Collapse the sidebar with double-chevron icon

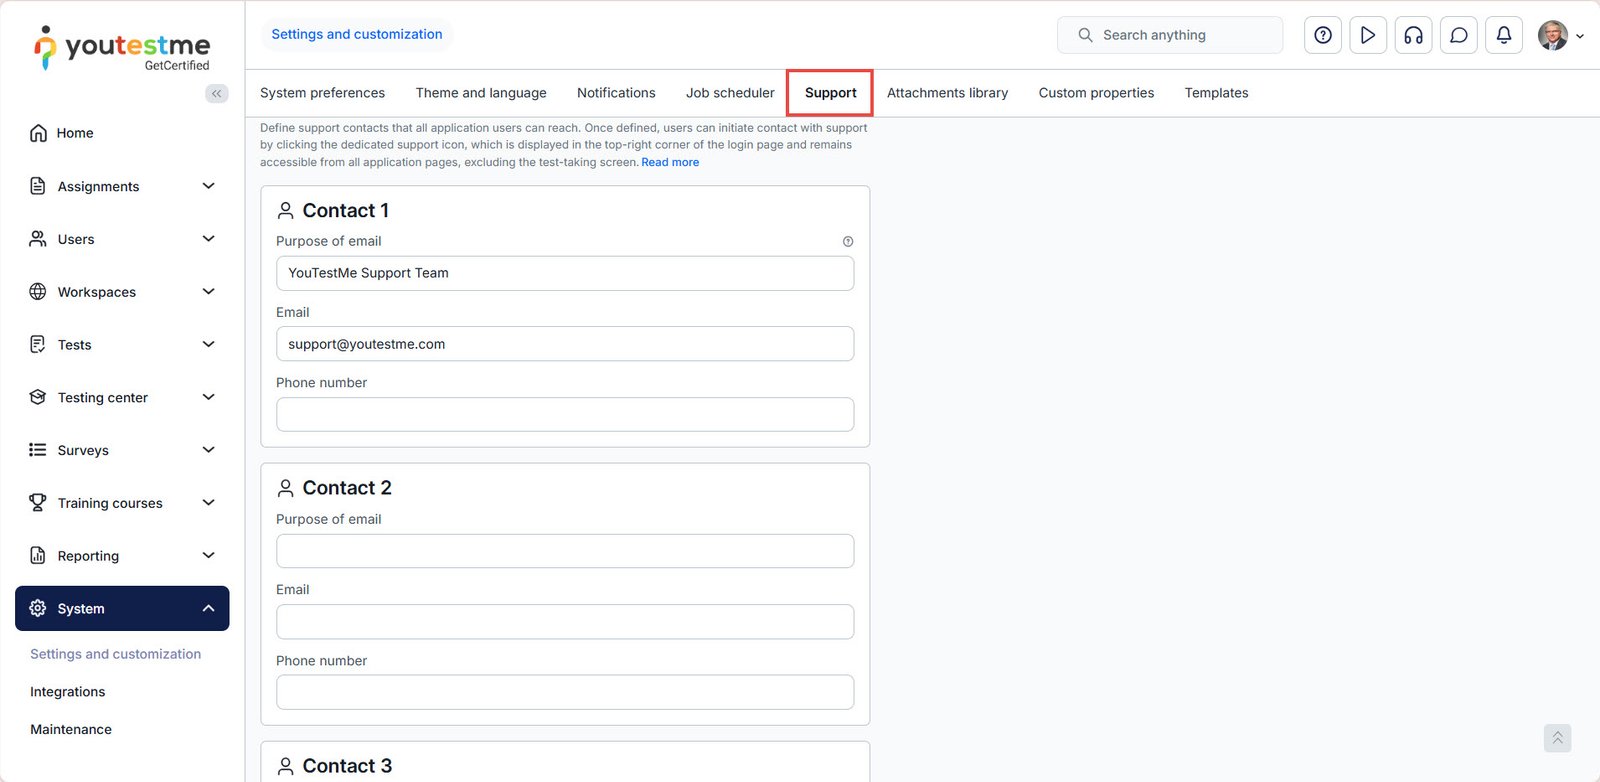(216, 94)
